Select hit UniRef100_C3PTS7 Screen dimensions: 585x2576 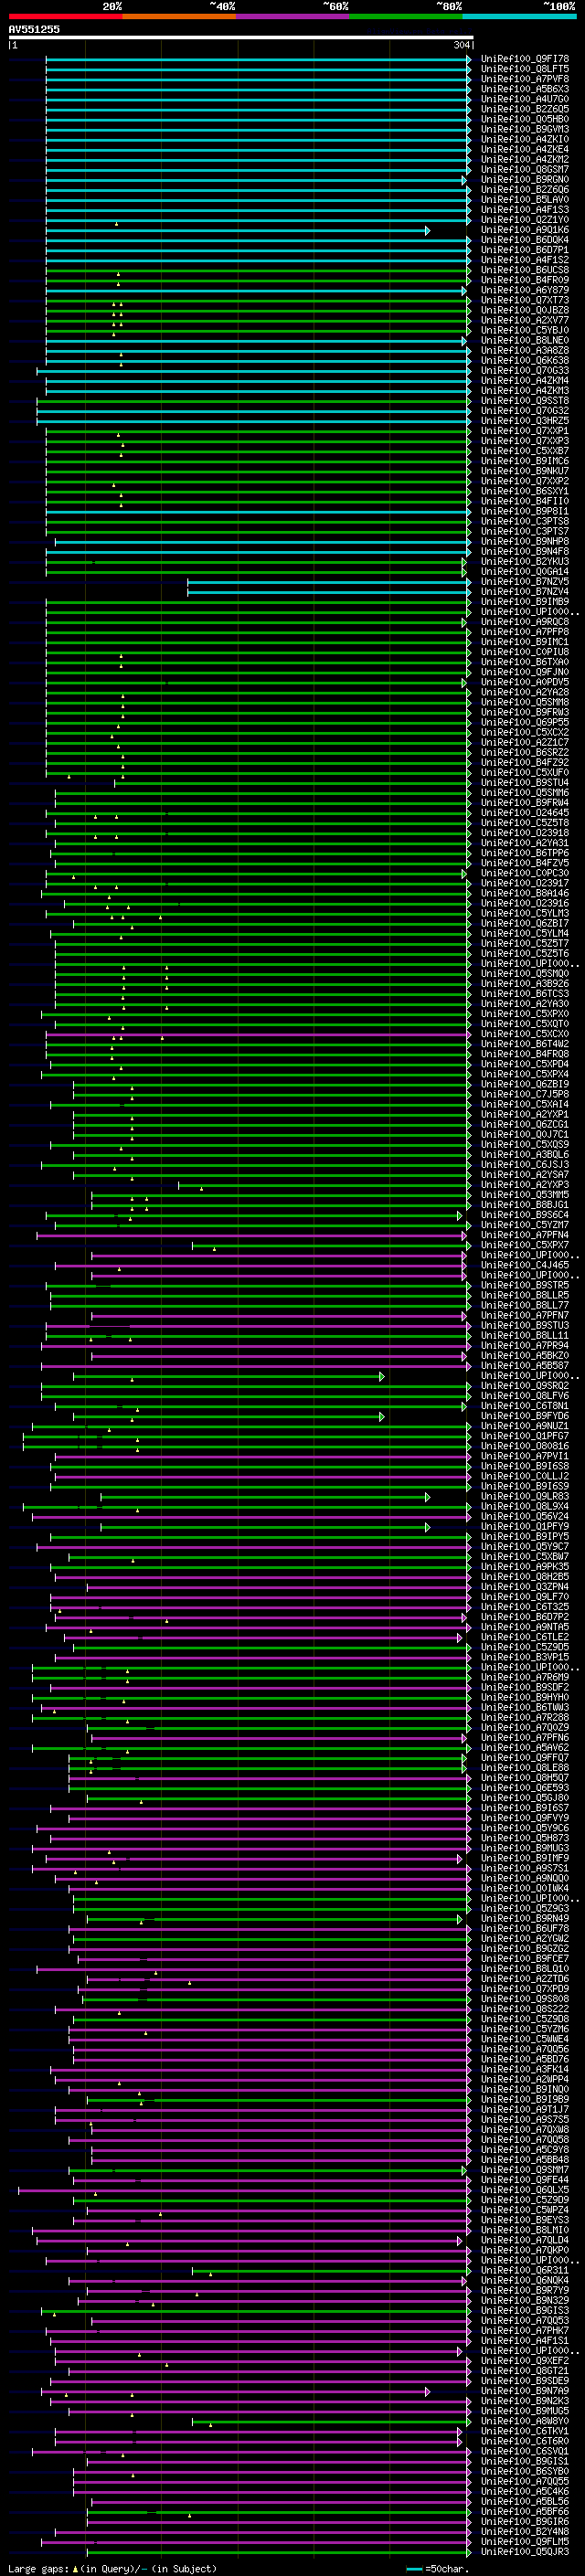tap(525, 531)
